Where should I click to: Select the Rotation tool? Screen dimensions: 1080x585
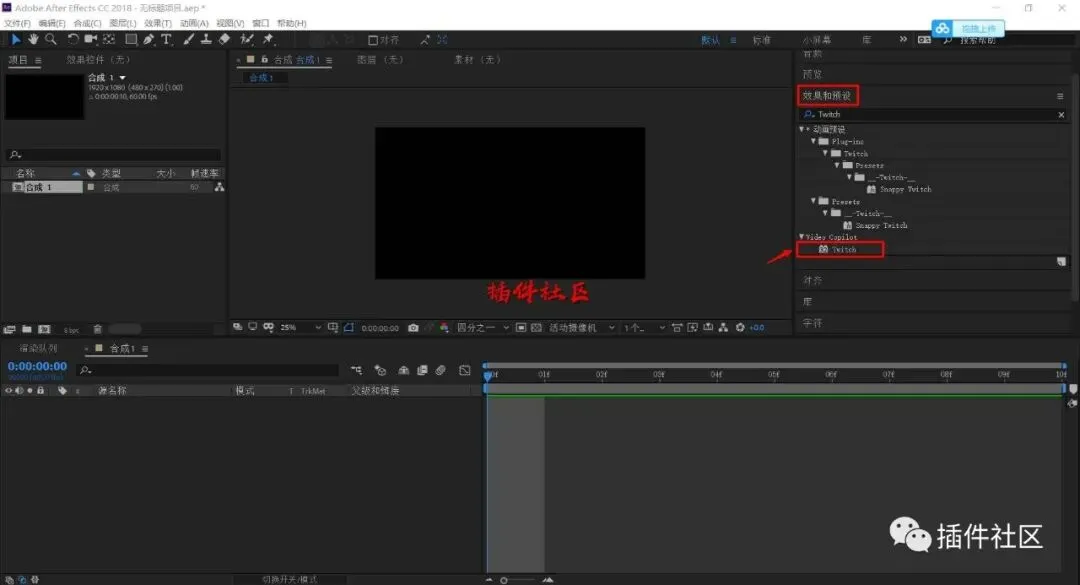click(x=72, y=39)
